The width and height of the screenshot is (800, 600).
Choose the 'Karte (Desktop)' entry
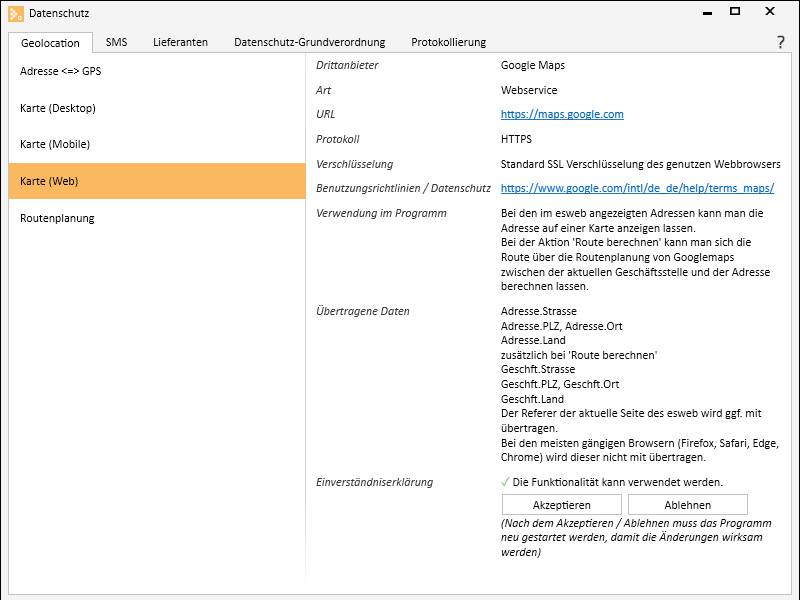[157, 108]
